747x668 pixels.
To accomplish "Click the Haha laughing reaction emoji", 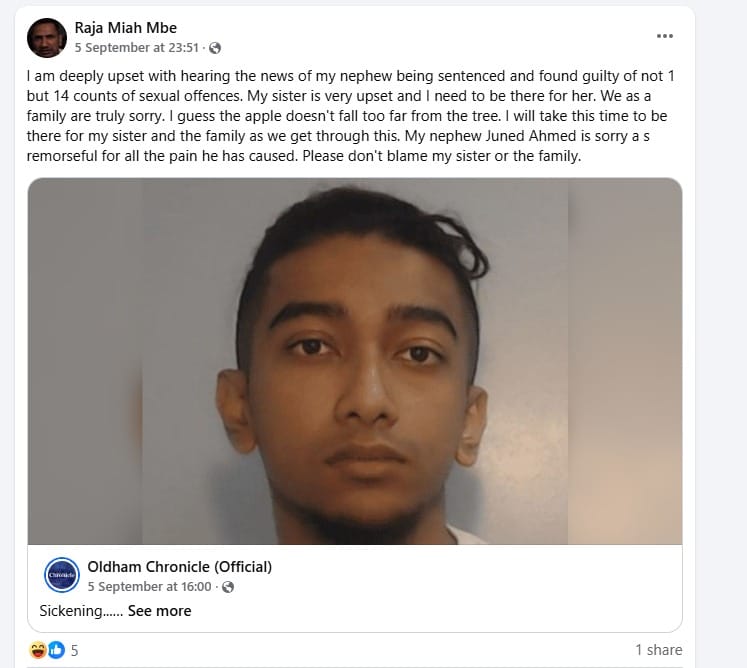I will [x=38, y=650].
